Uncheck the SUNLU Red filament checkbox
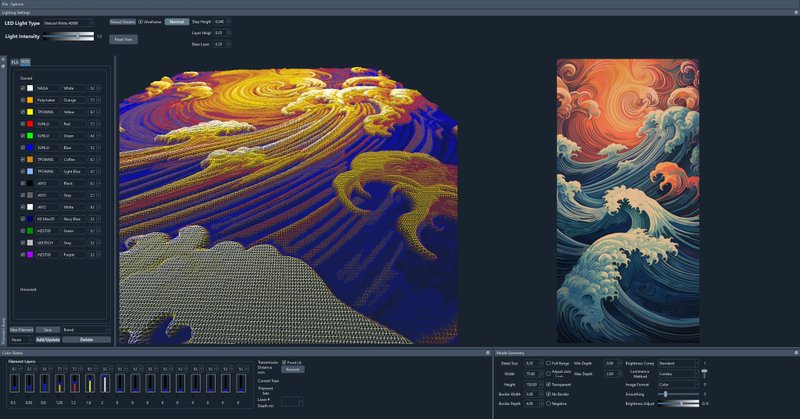800x419 pixels. pos(22,124)
